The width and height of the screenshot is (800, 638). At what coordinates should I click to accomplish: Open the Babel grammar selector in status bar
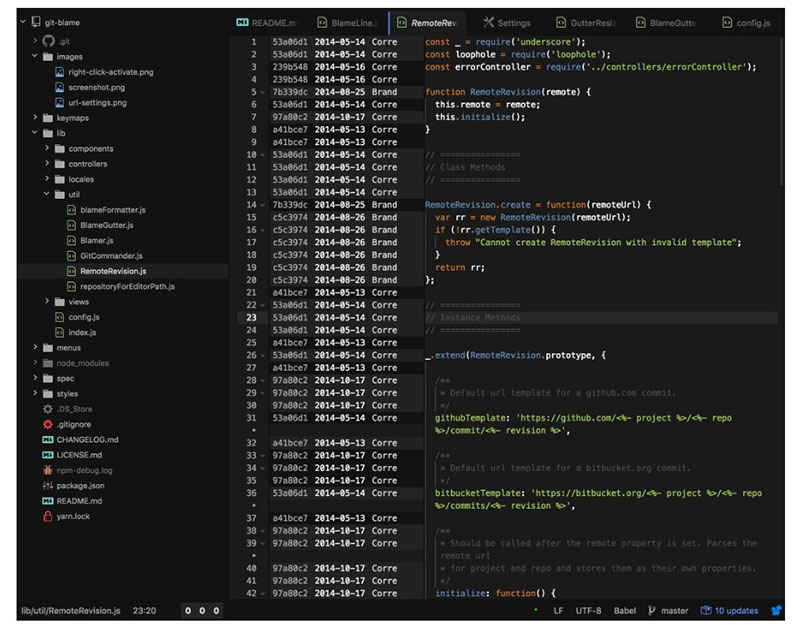click(x=625, y=610)
